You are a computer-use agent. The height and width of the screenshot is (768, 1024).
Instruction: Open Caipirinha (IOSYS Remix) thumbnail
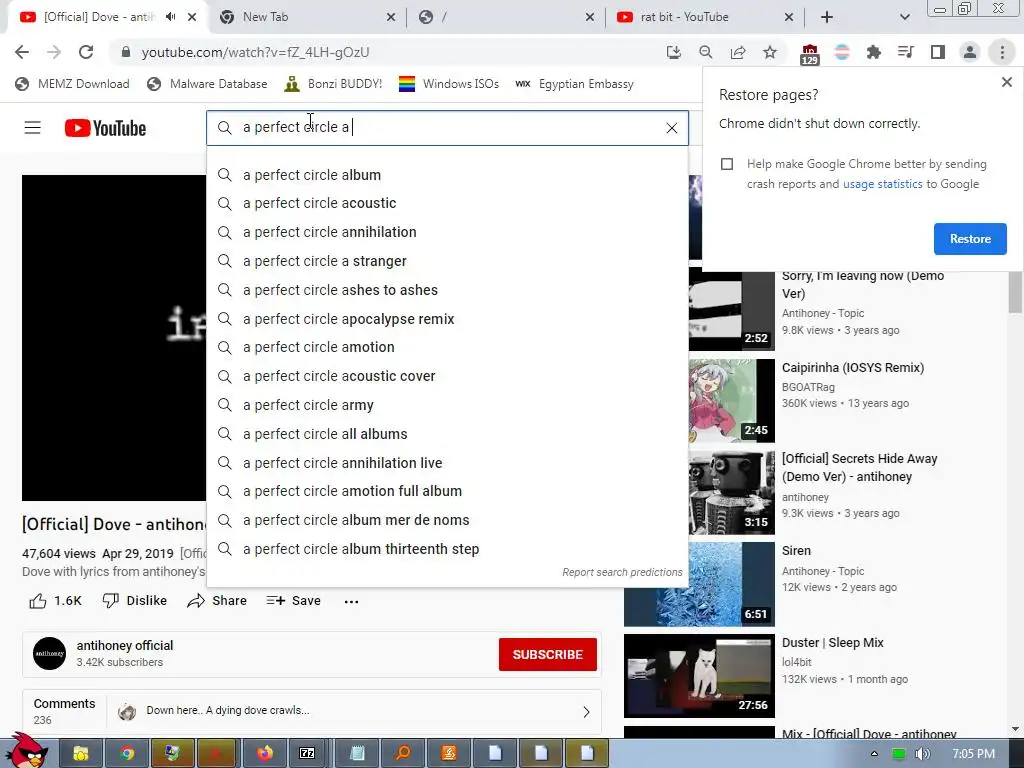click(732, 400)
